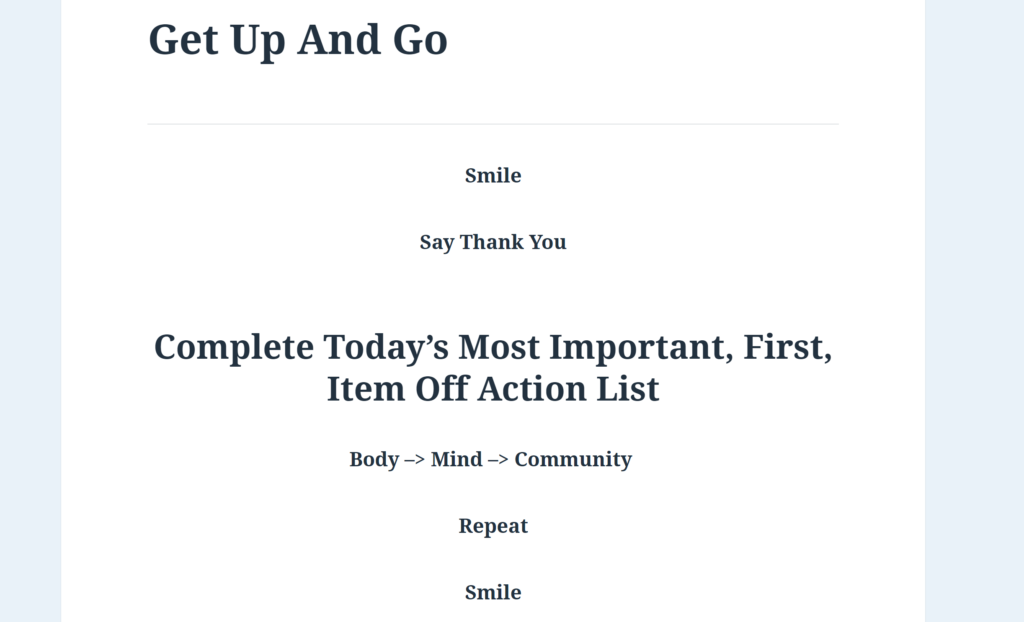Image resolution: width=1024 pixels, height=622 pixels.
Task: Select the word "Most" in the heading
Action: tap(500, 348)
